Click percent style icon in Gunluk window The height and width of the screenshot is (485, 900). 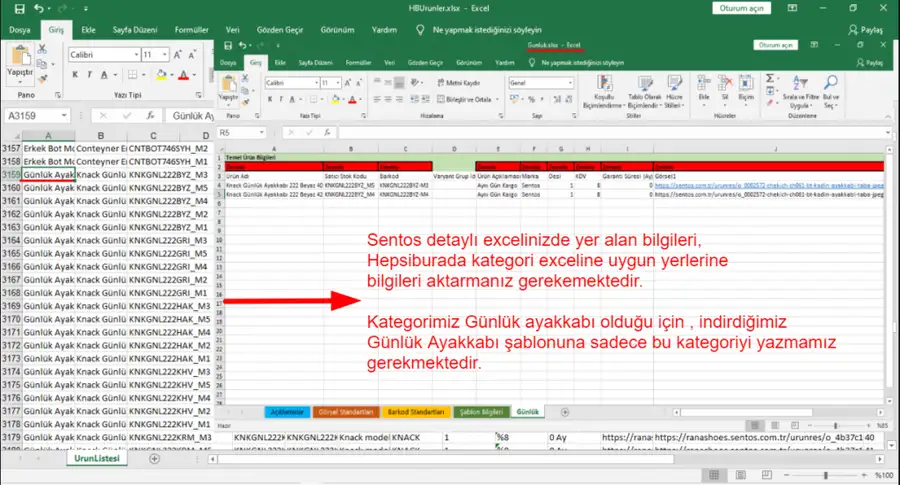(532, 99)
